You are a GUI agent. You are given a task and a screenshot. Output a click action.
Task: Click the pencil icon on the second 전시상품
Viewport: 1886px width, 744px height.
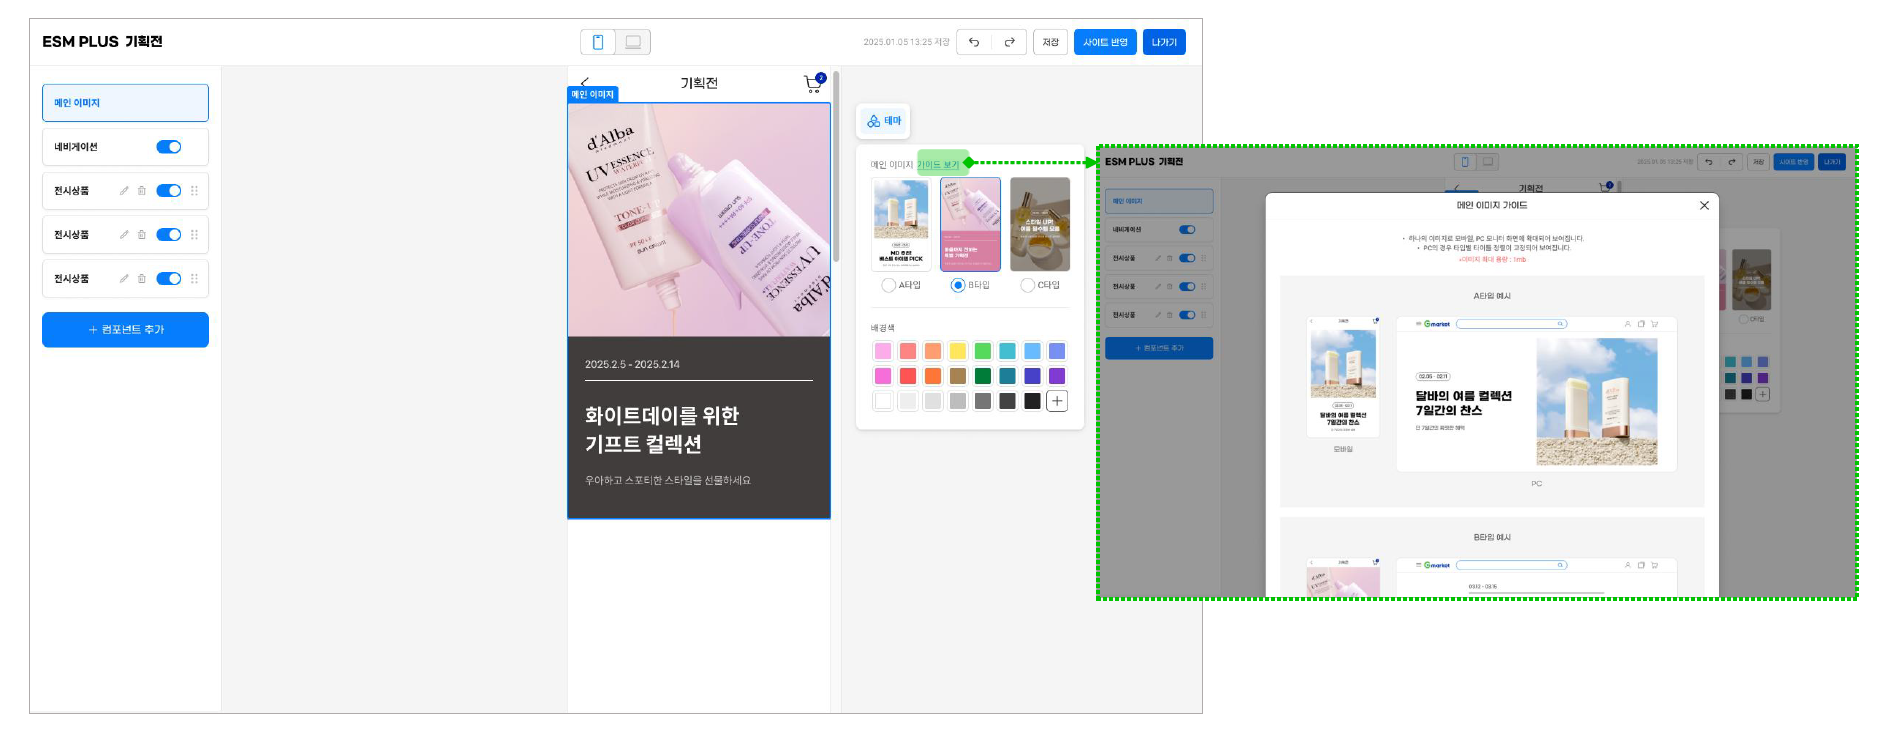[124, 235]
